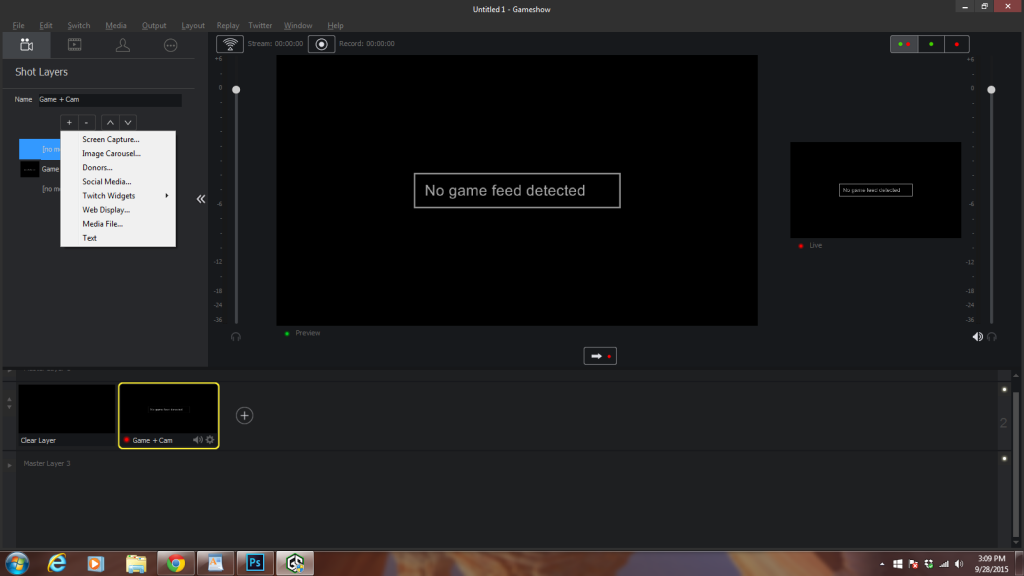Click the headphone monitor icon under preview

235,337
